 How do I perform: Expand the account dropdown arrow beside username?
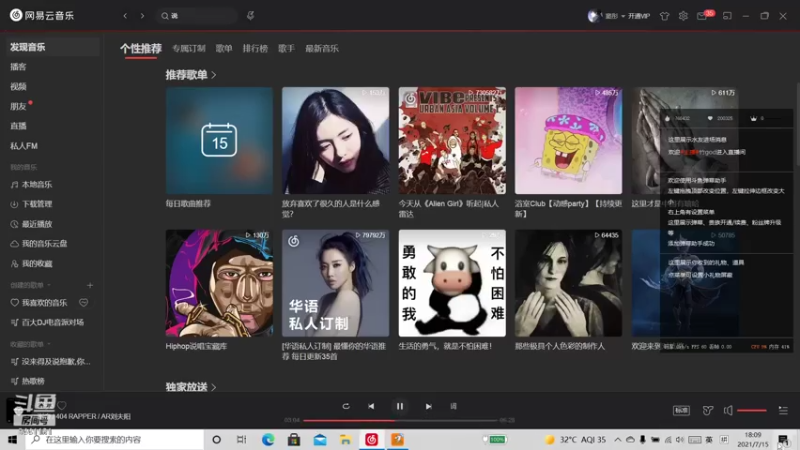[x=623, y=16]
